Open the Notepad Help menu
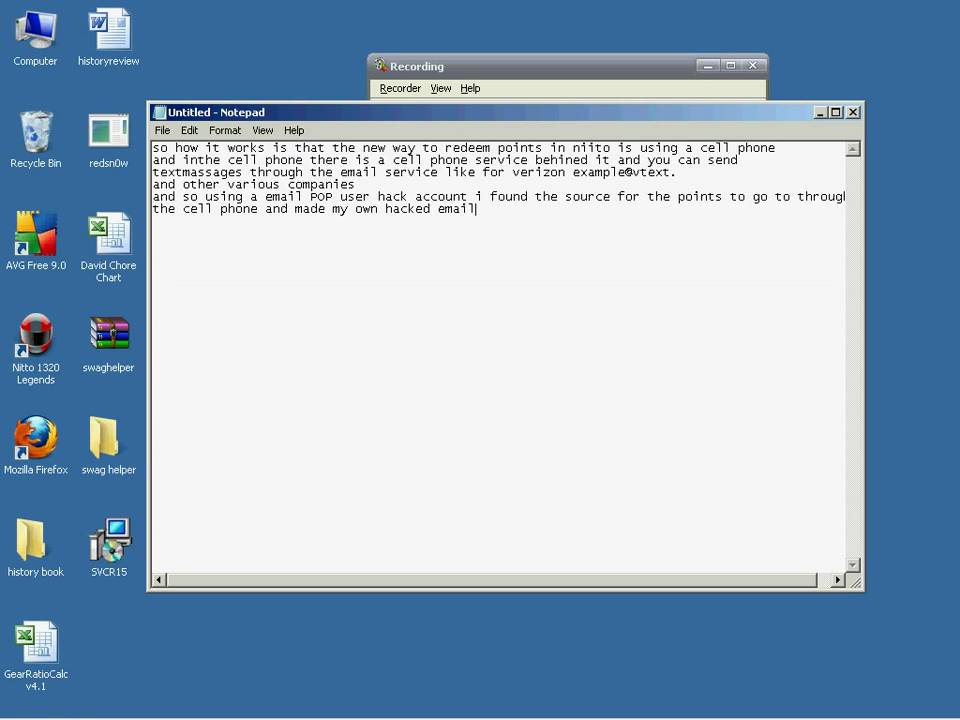 [x=294, y=130]
